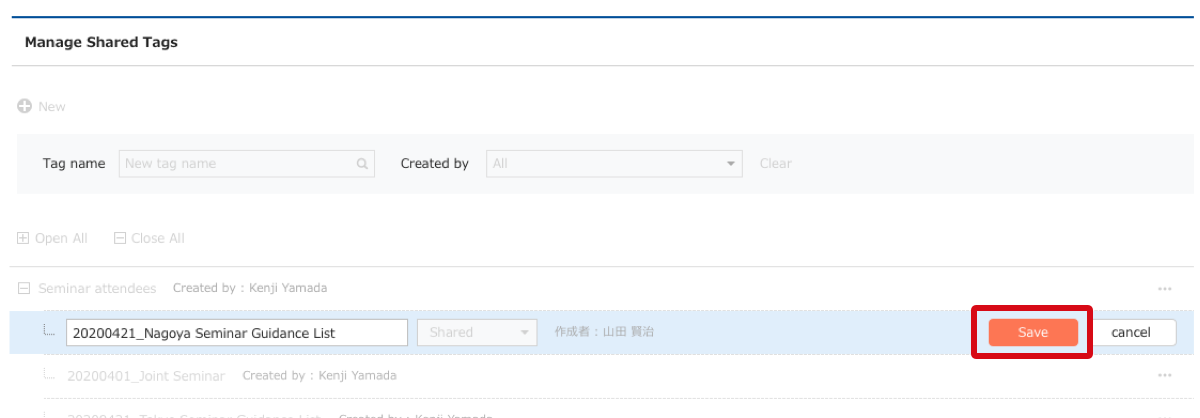Click the Seminar attendees tag name

[x=97, y=288]
